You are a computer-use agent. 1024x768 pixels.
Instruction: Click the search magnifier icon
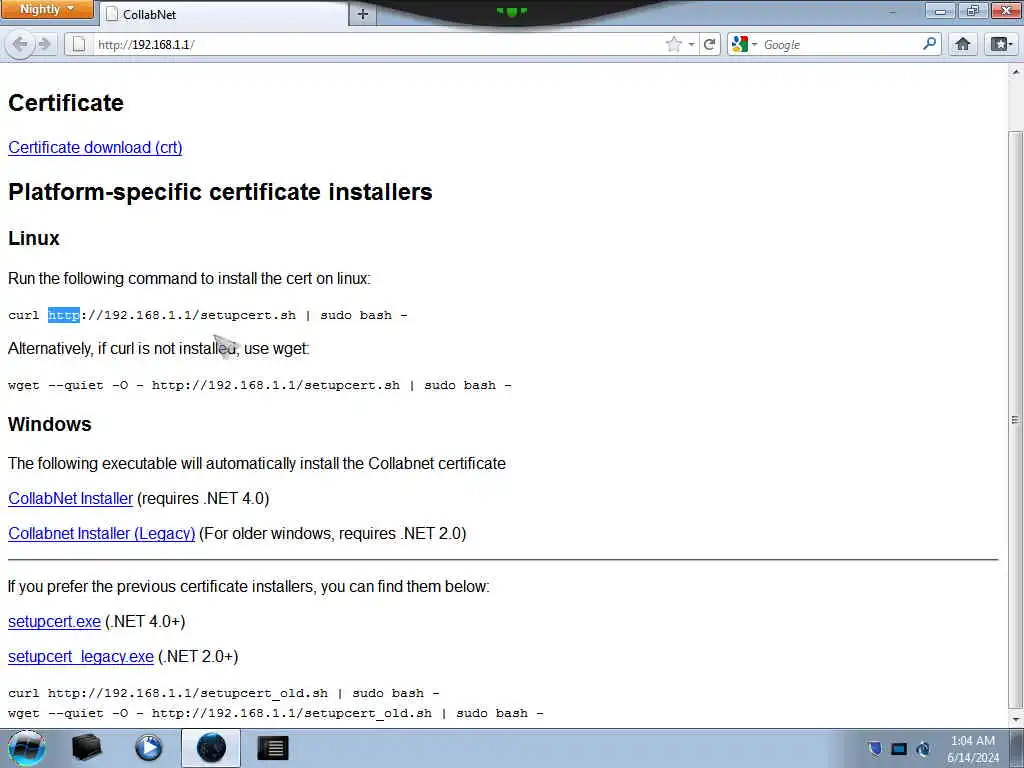(x=929, y=44)
